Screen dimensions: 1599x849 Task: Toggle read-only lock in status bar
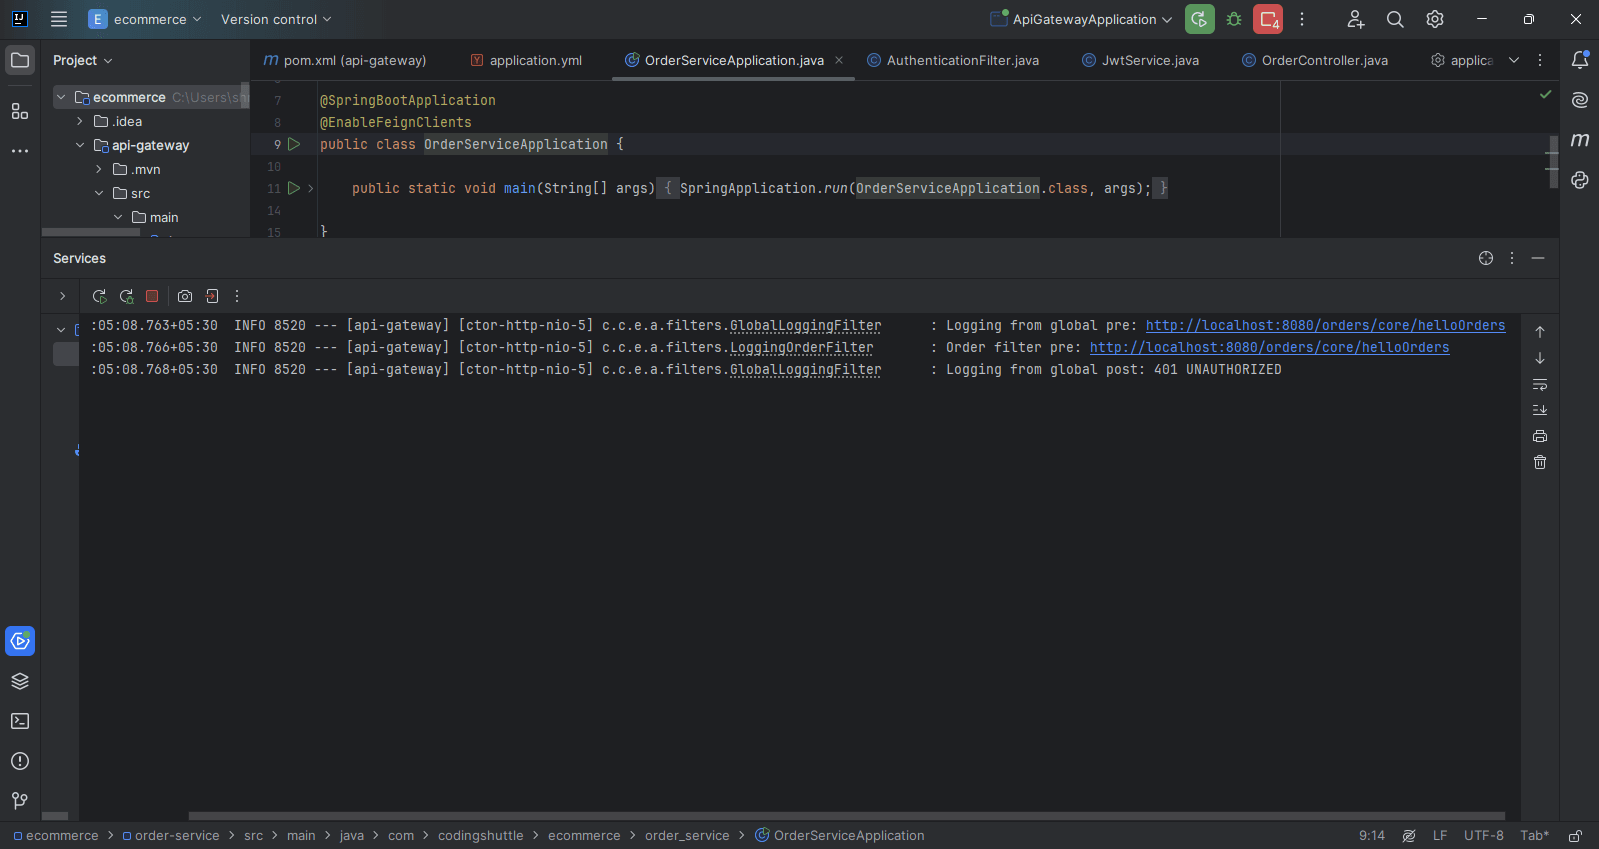1575,836
